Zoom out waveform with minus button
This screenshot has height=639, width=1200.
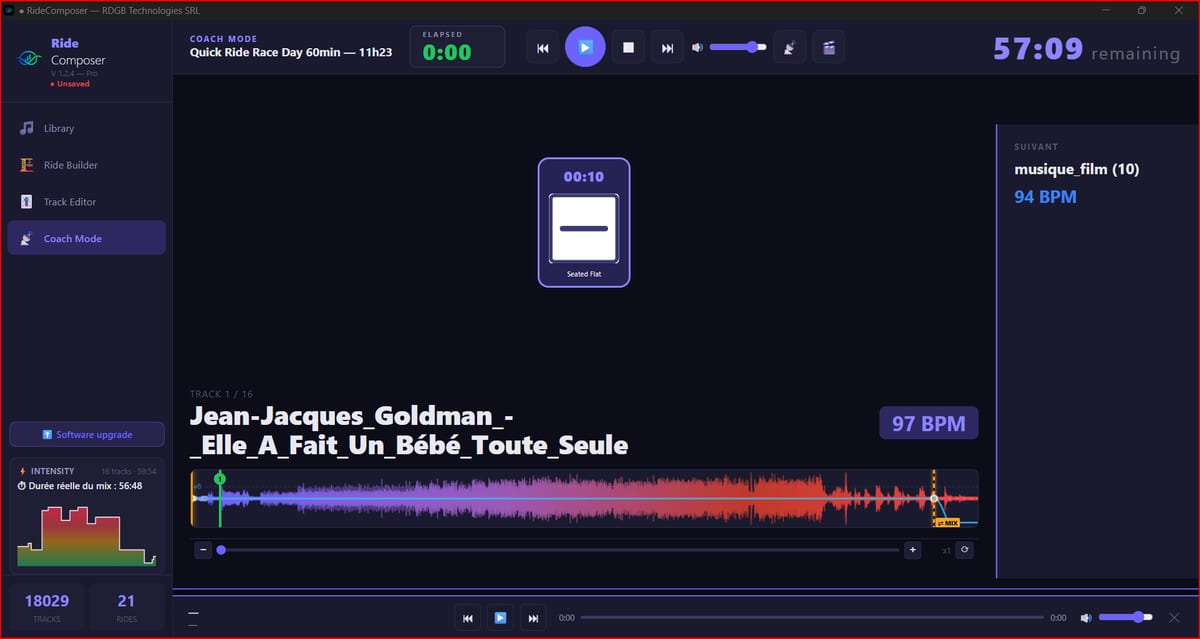[203, 550]
